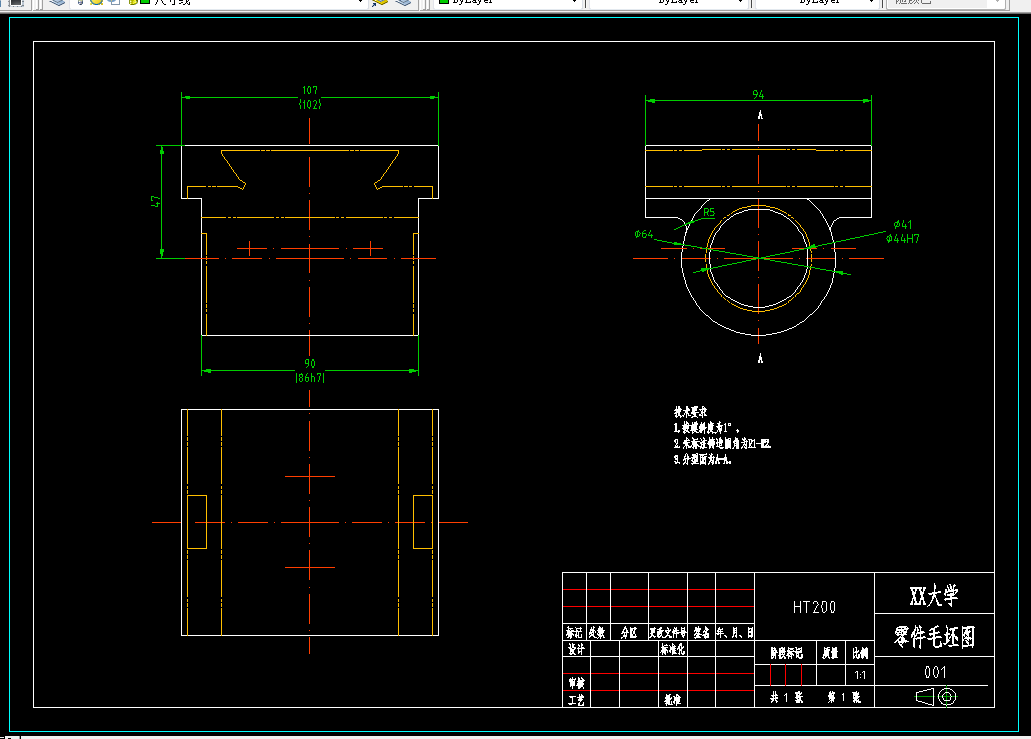Select the 90 dimension text
This screenshot has width=1031, height=739.
[310, 364]
